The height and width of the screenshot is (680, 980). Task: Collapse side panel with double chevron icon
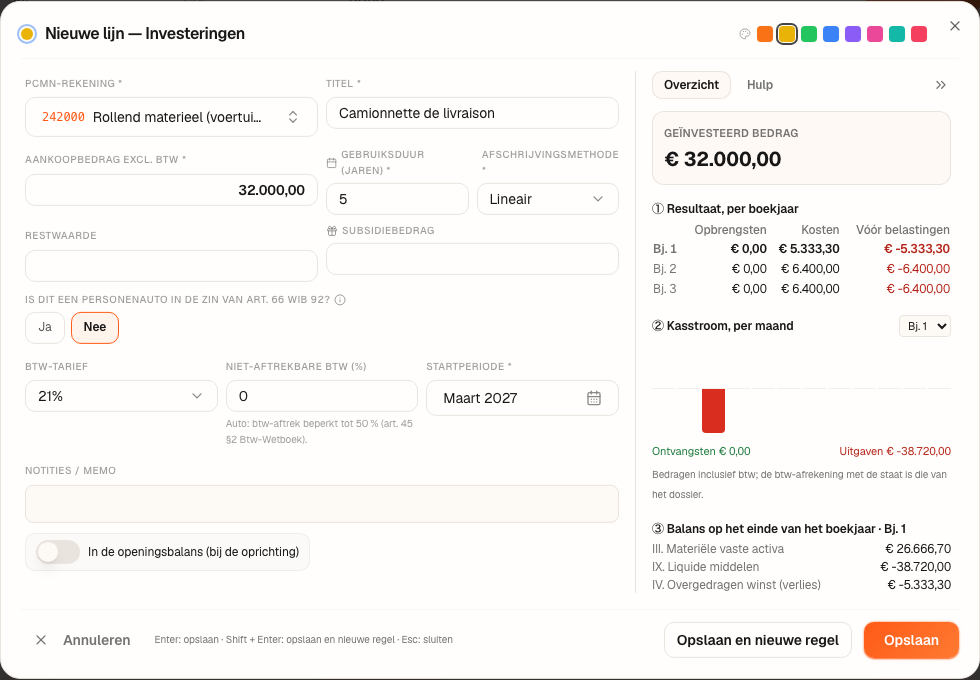coord(941,85)
